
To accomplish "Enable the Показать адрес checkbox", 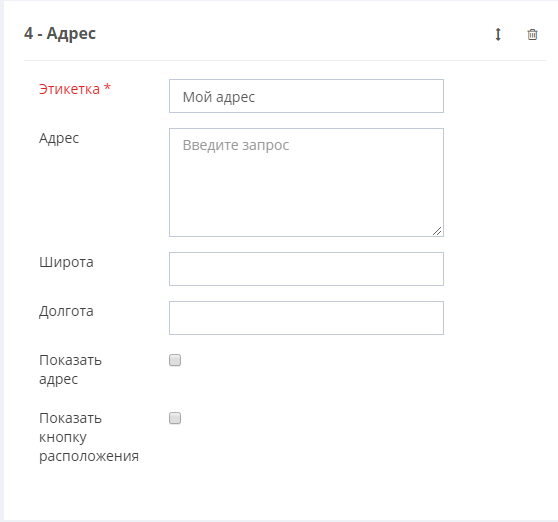I will 175,360.
